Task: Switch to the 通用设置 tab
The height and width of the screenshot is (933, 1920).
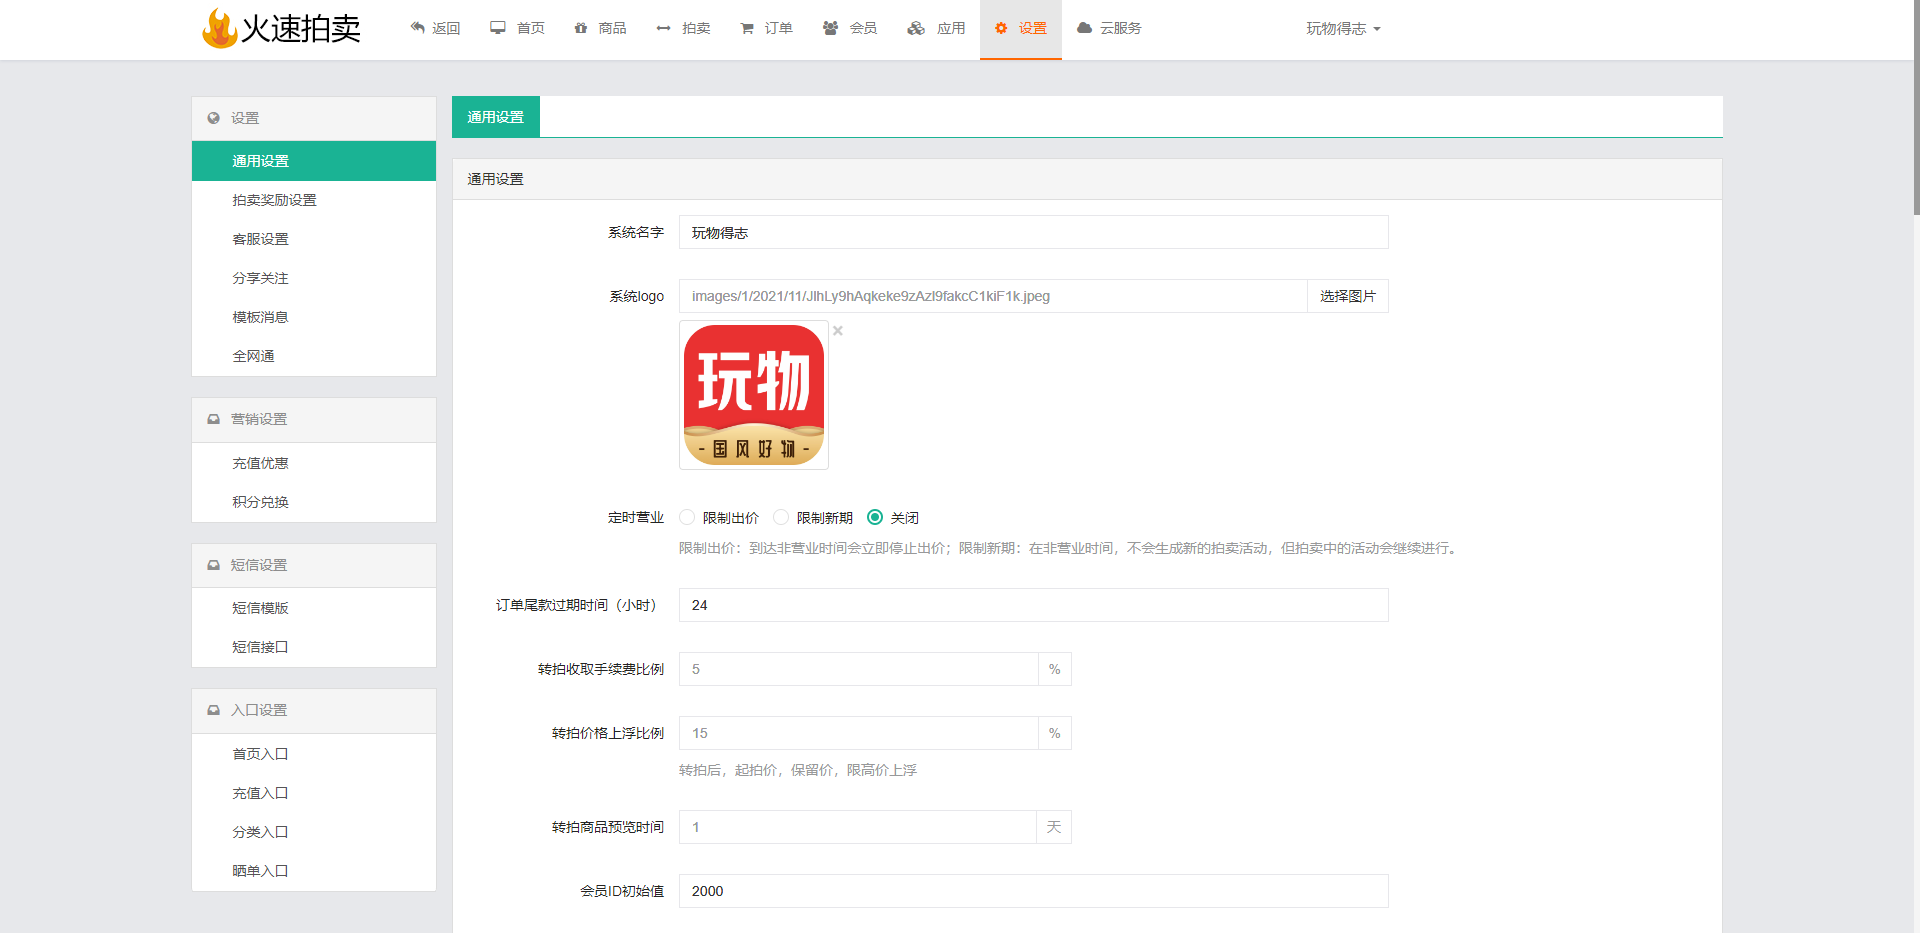Action: point(495,117)
